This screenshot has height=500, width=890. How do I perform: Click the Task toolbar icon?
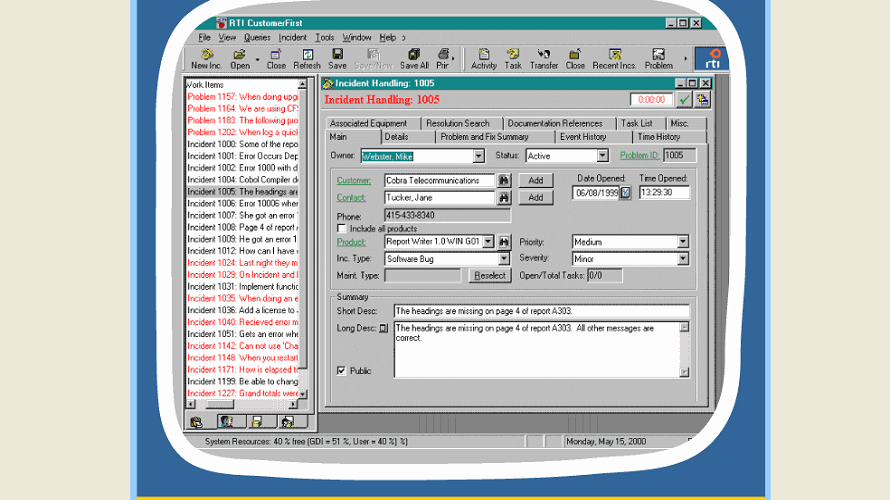(x=513, y=59)
